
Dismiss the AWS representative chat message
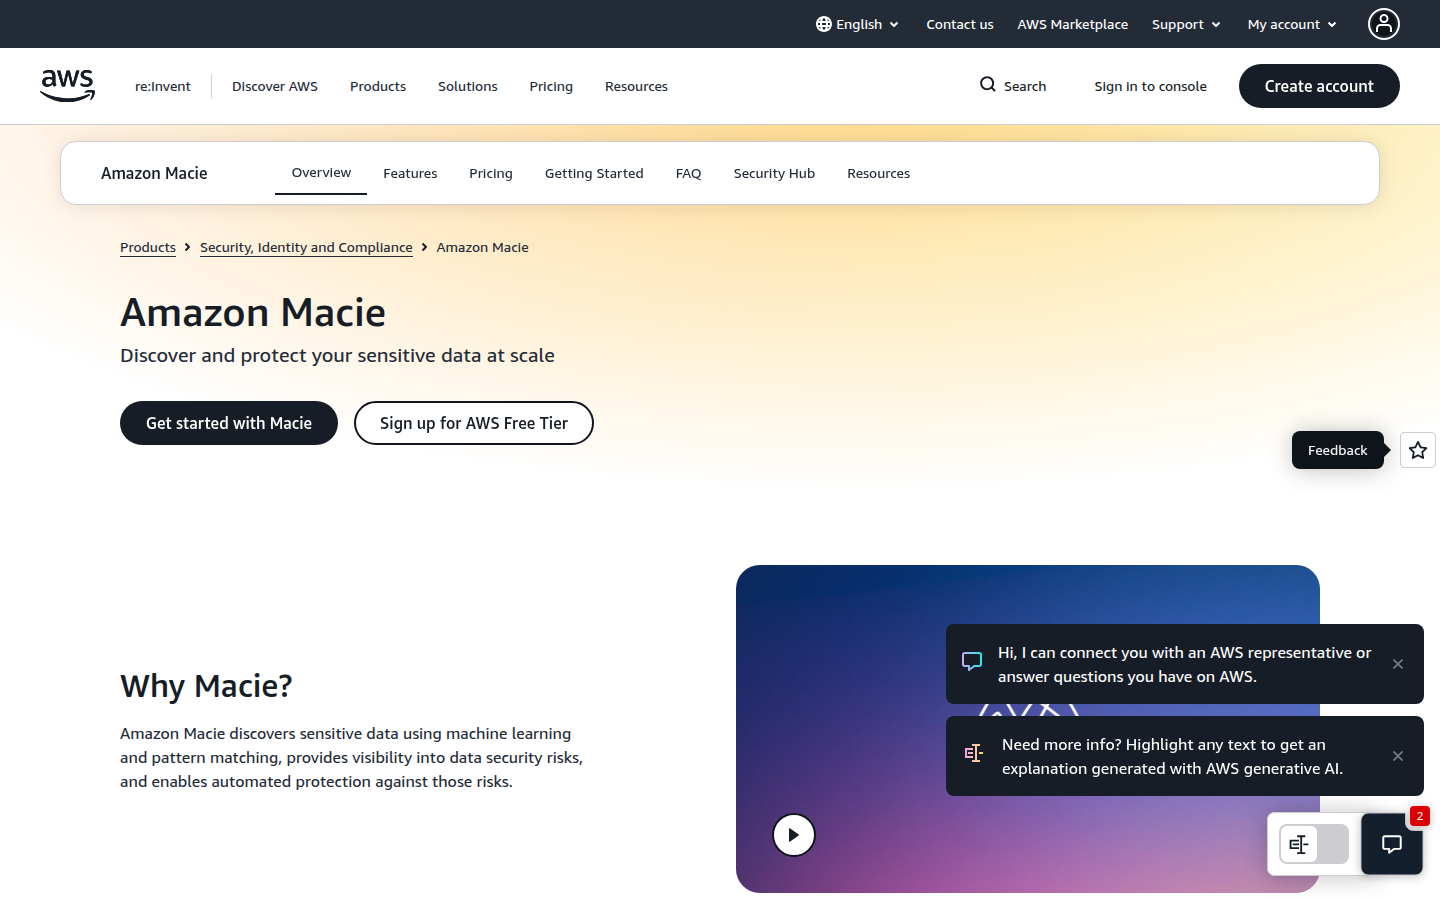(x=1398, y=664)
